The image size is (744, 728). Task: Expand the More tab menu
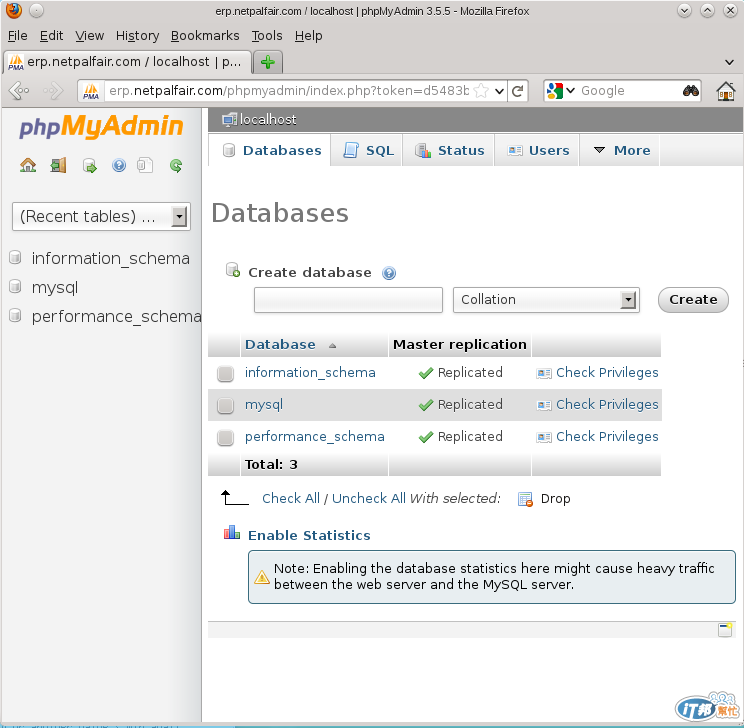click(x=622, y=150)
